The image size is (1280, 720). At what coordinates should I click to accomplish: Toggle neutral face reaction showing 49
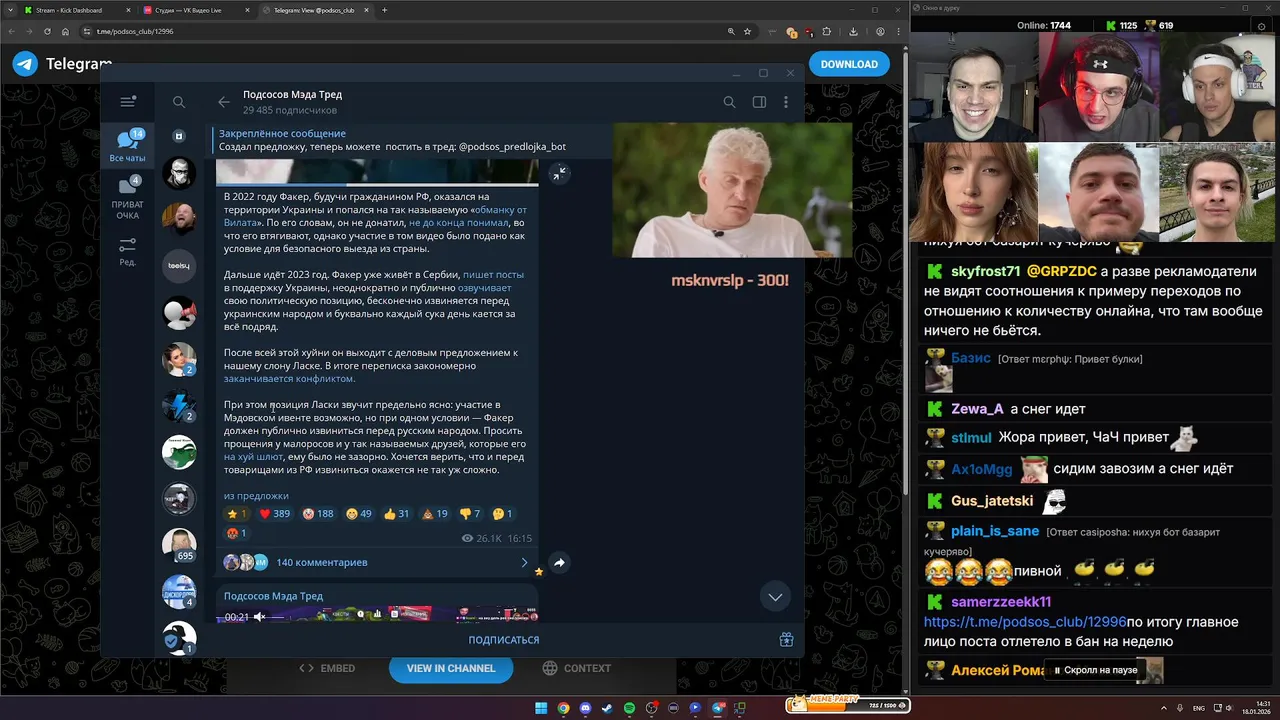click(359, 514)
